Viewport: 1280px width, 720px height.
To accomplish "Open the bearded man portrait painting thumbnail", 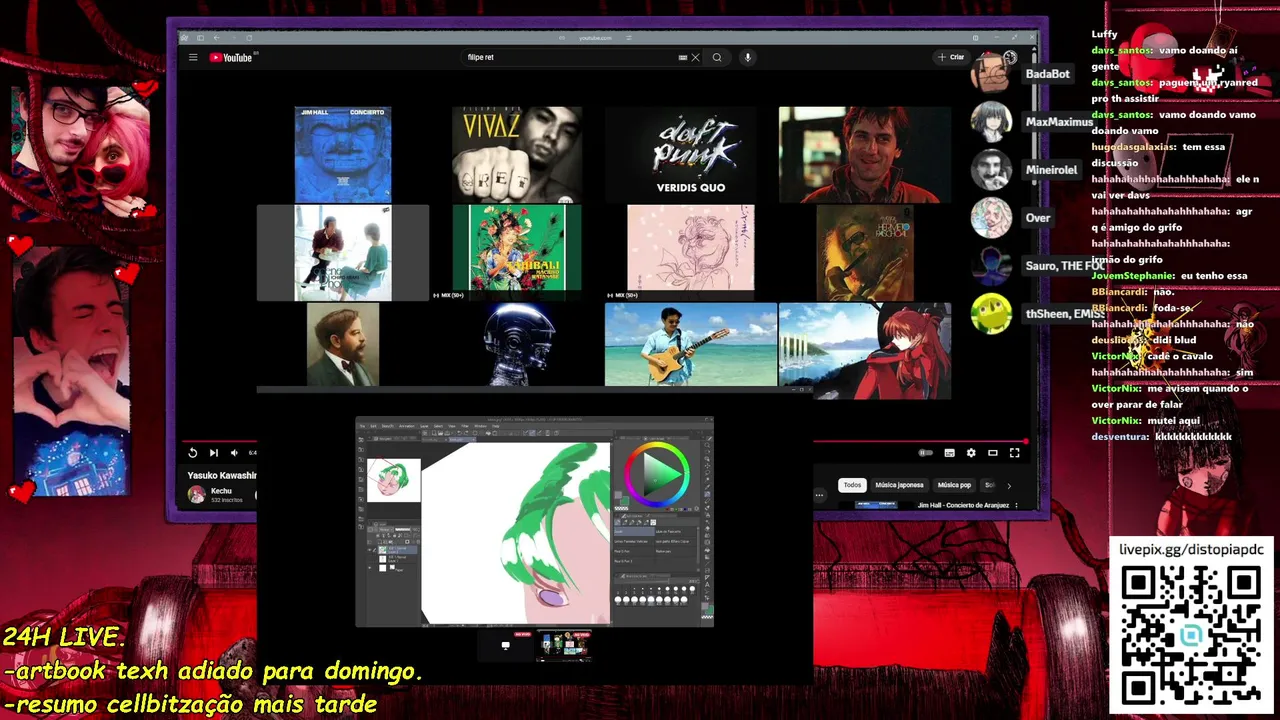I will pyautogui.click(x=343, y=345).
